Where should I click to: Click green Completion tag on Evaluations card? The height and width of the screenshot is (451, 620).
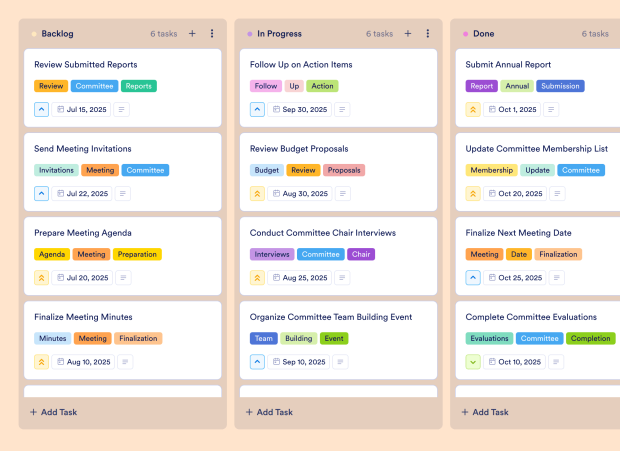[x=590, y=338]
